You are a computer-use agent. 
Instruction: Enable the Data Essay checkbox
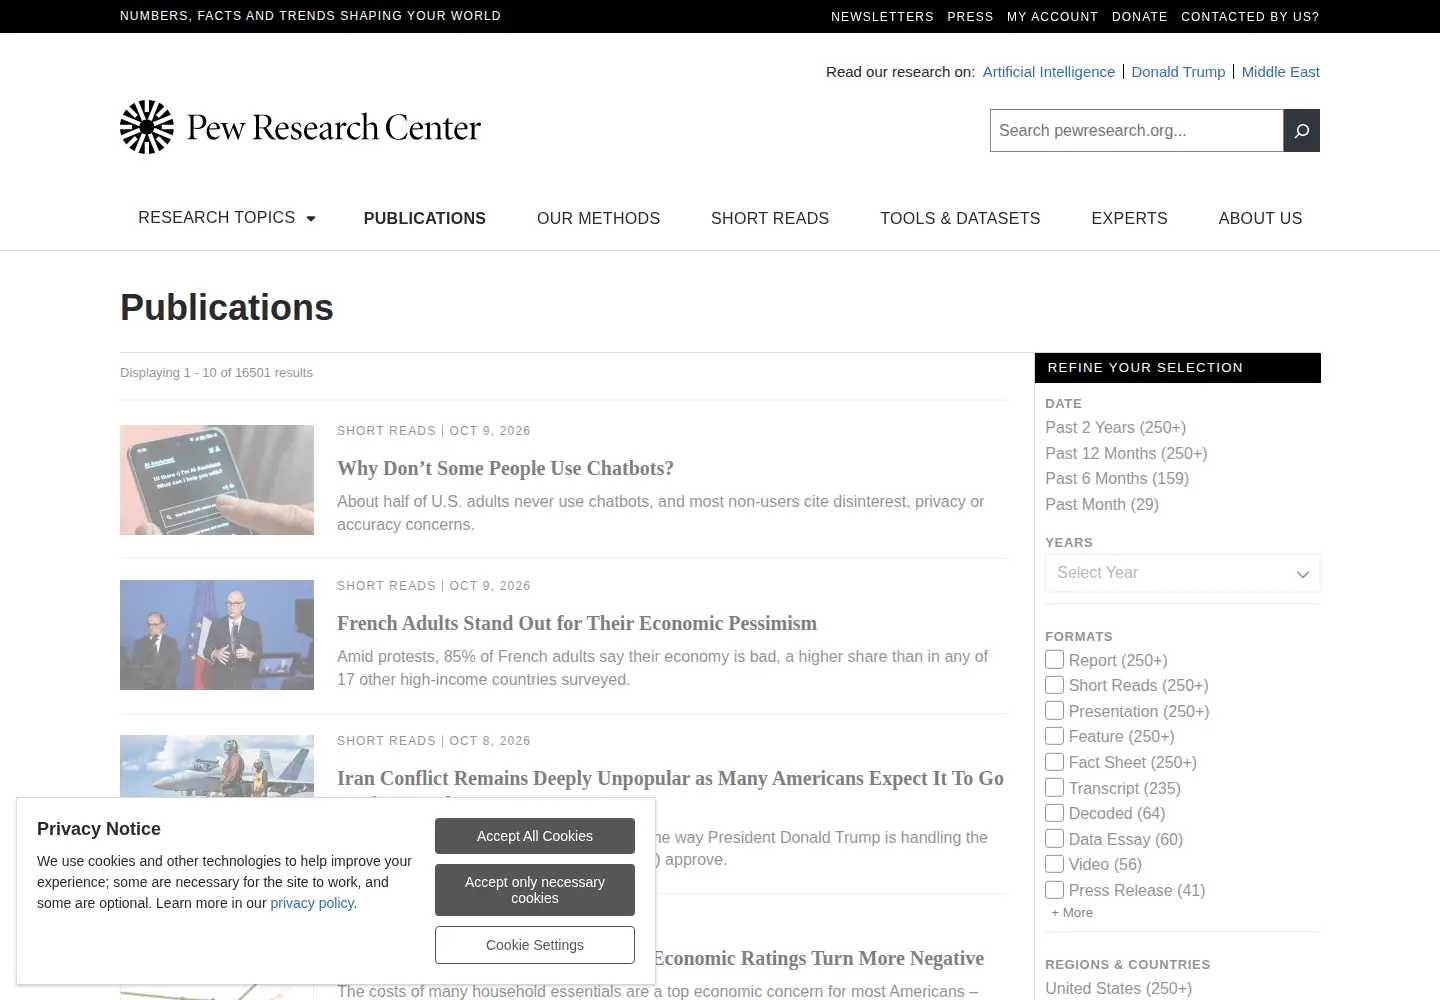point(1054,839)
